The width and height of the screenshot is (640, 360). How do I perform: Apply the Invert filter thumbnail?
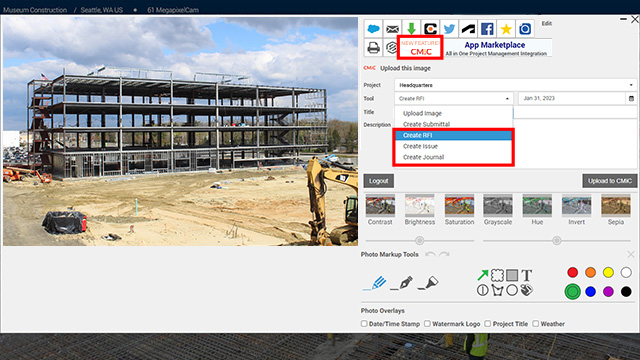coord(576,205)
